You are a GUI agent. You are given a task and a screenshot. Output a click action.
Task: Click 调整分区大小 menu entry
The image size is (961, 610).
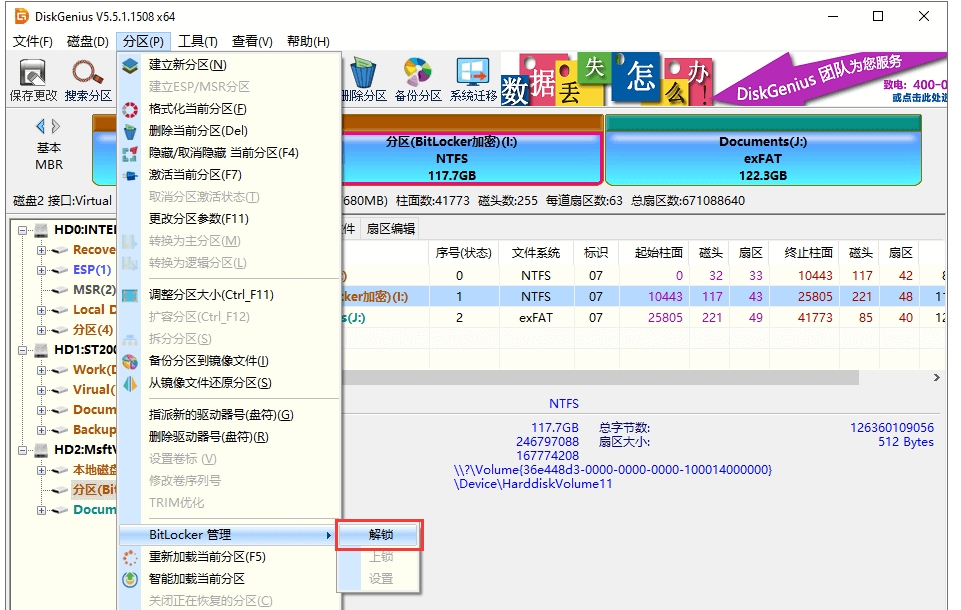tap(210, 295)
